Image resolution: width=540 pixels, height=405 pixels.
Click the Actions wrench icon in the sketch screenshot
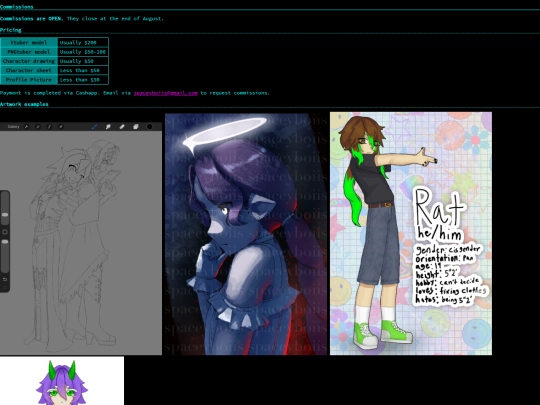(27, 127)
